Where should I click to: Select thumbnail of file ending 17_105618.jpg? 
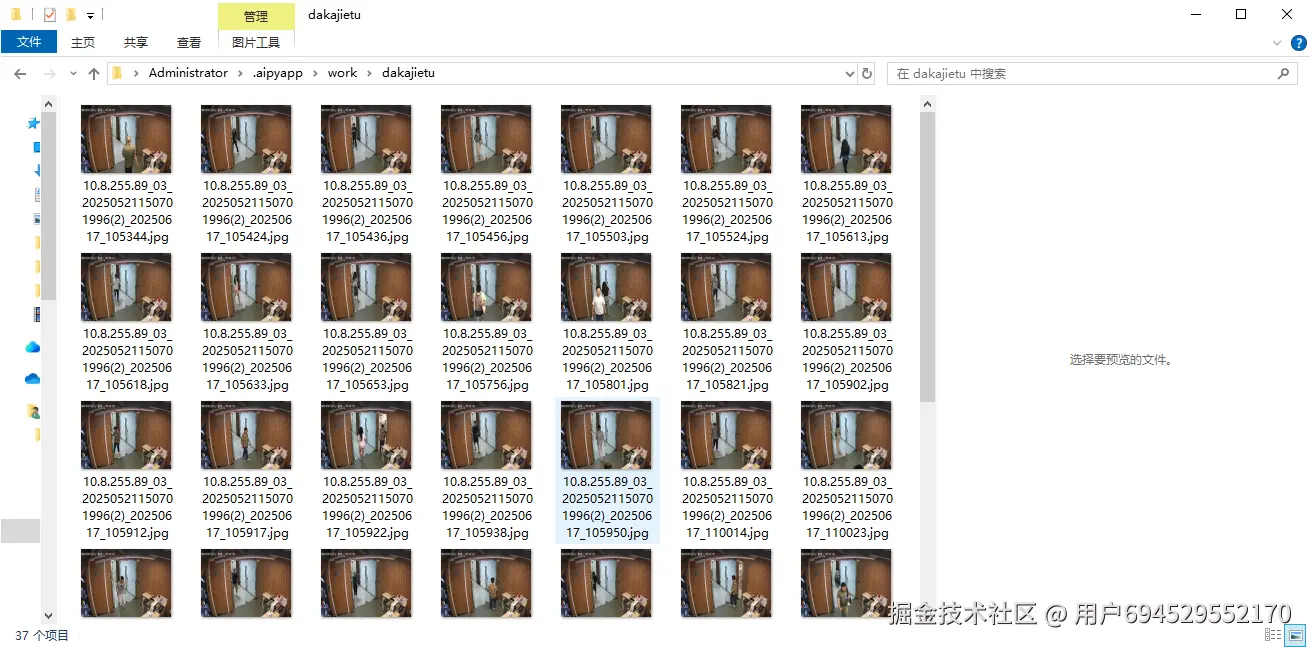point(126,287)
